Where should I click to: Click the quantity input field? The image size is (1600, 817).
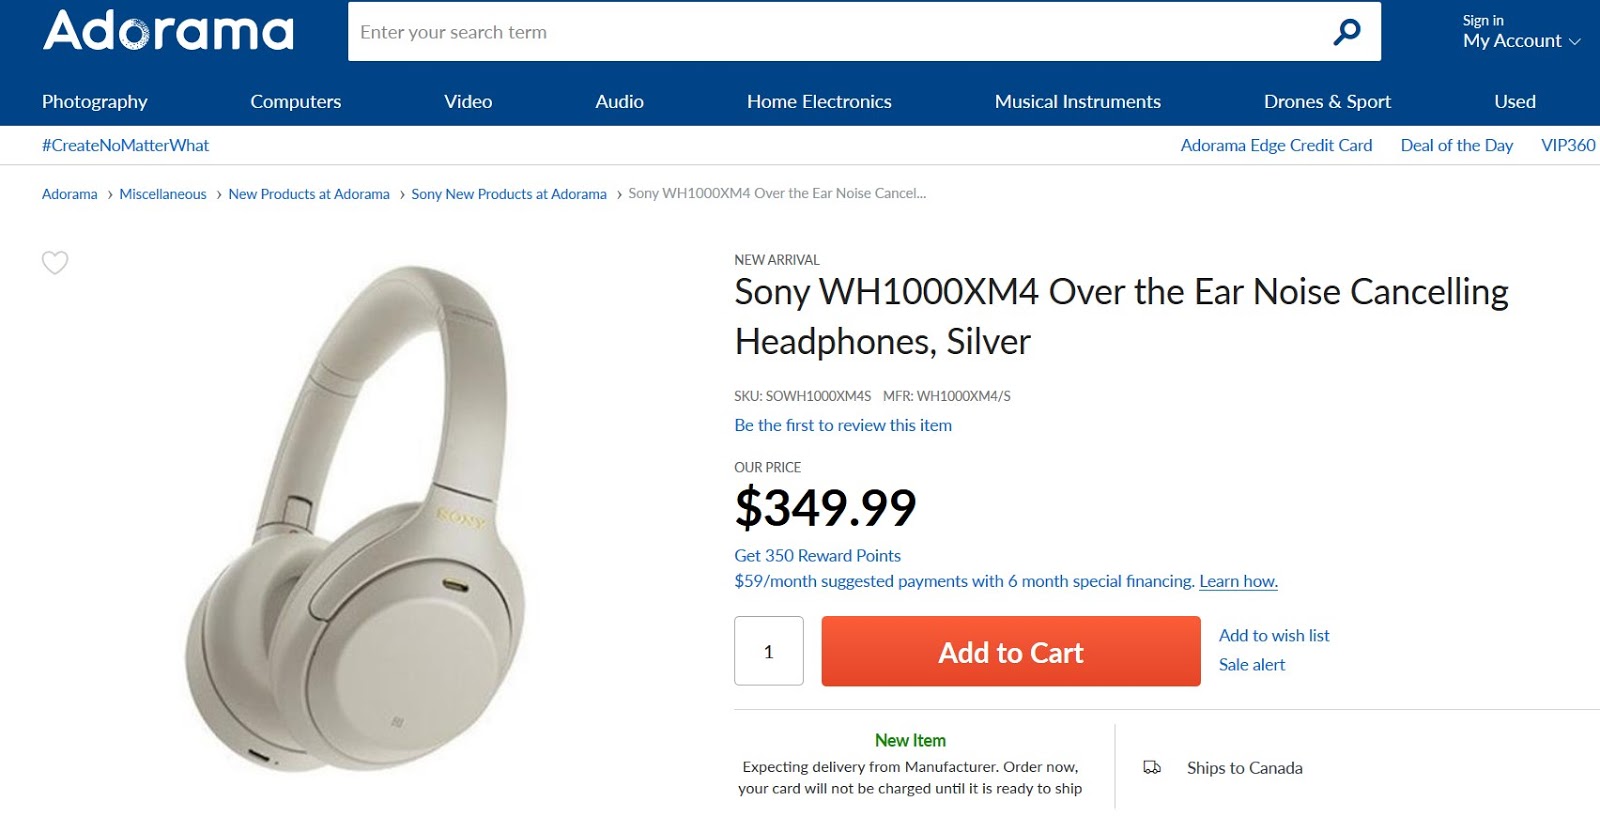click(x=768, y=651)
